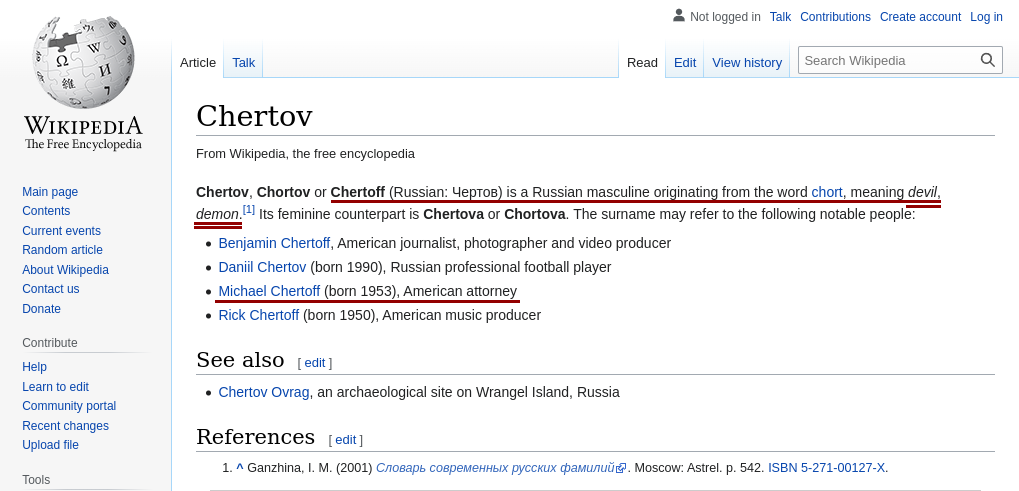The width and height of the screenshot is (1019, 491).
Task: Click the user silhouette icon beside Not logged in
Action: [678, 16]
